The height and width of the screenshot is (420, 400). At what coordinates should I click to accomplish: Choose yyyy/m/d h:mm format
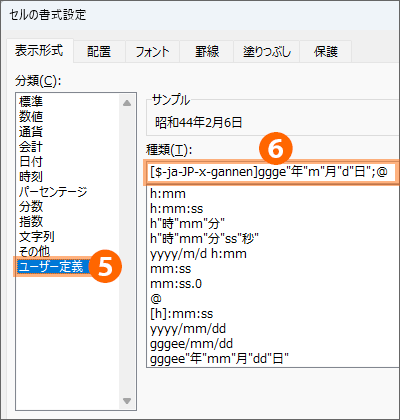(198, 254)
